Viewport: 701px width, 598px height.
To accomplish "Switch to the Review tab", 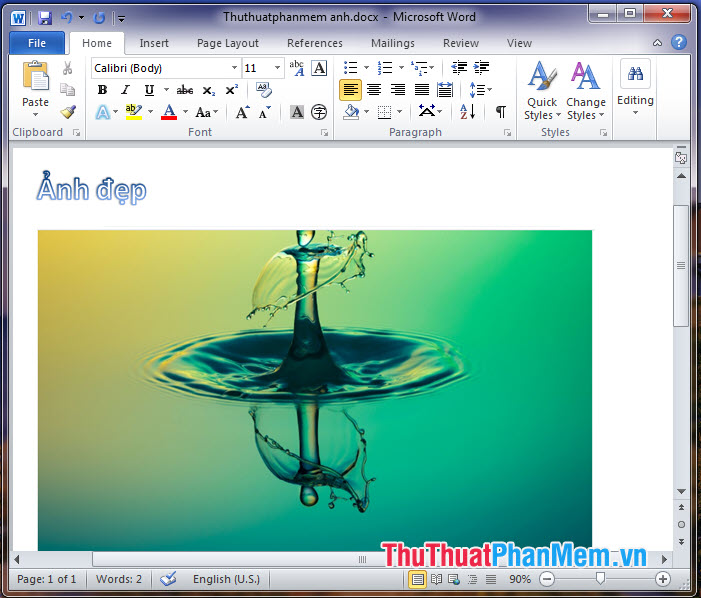I will tap(460, 43).
